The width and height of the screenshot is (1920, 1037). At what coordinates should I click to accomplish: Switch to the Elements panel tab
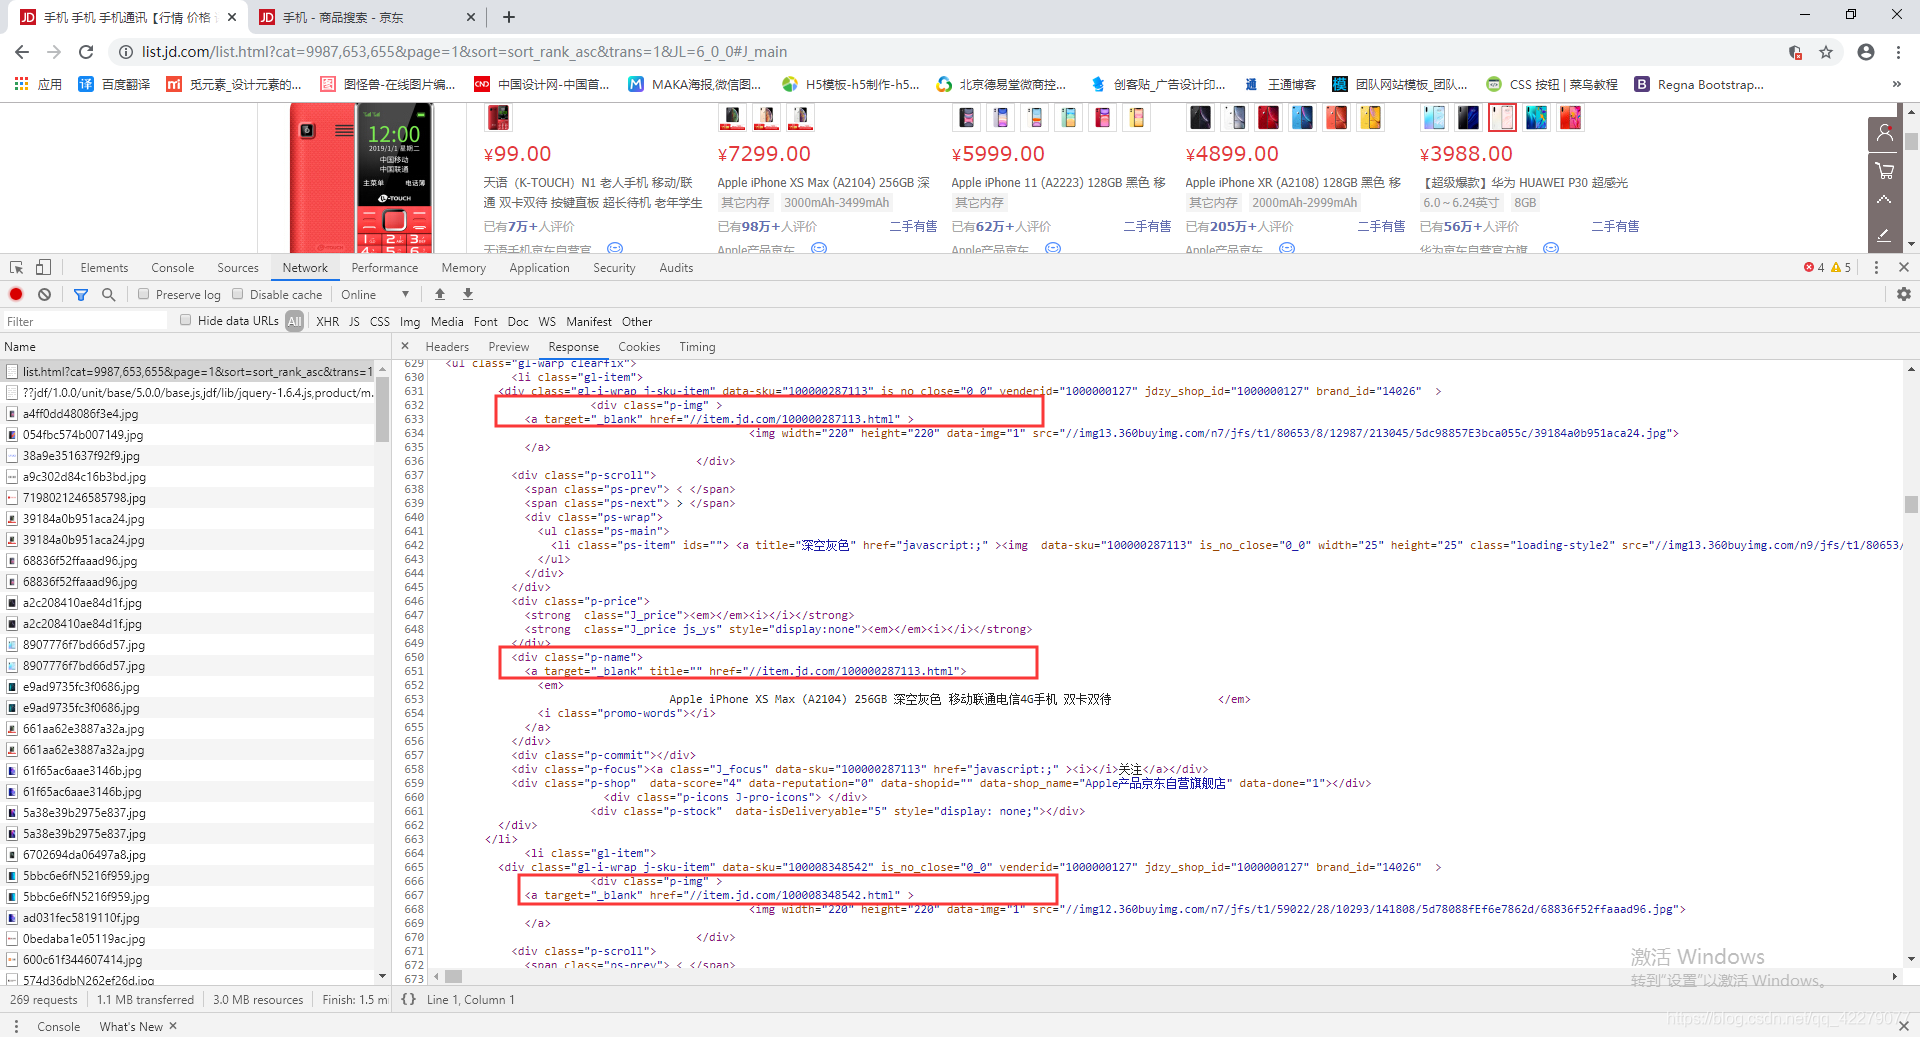pyautogui.click(x=104, y=267)
